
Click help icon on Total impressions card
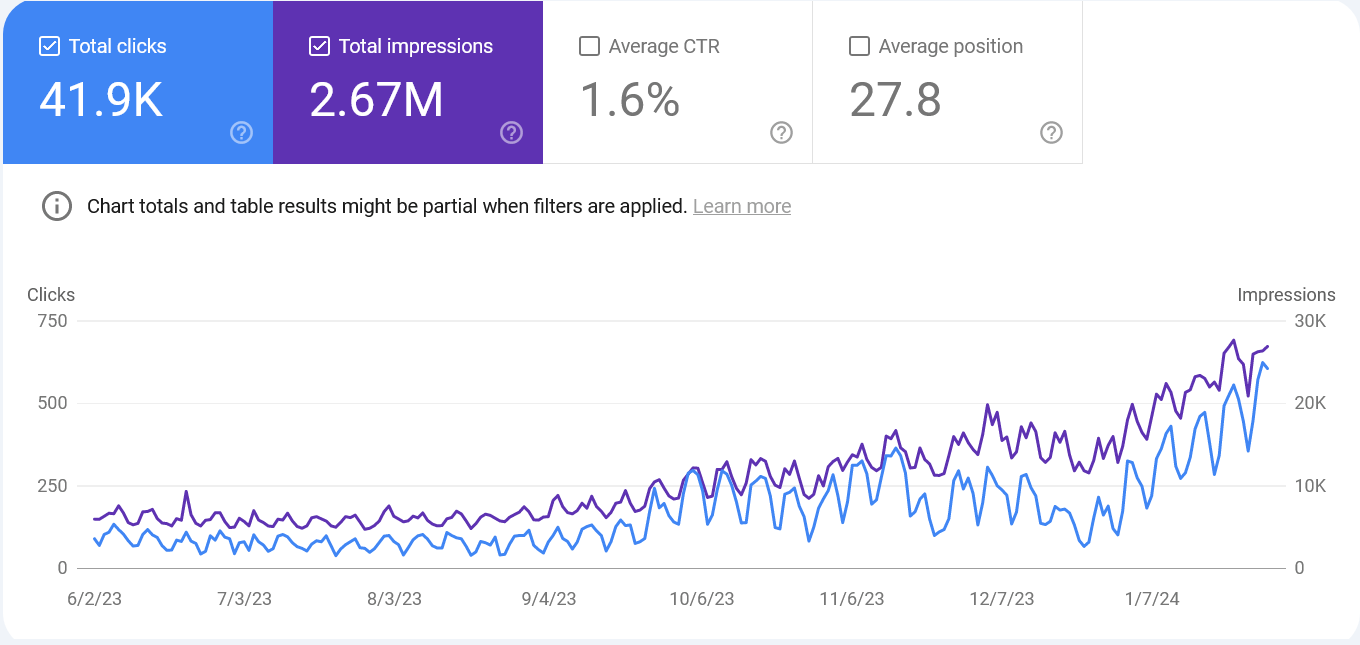511,132
